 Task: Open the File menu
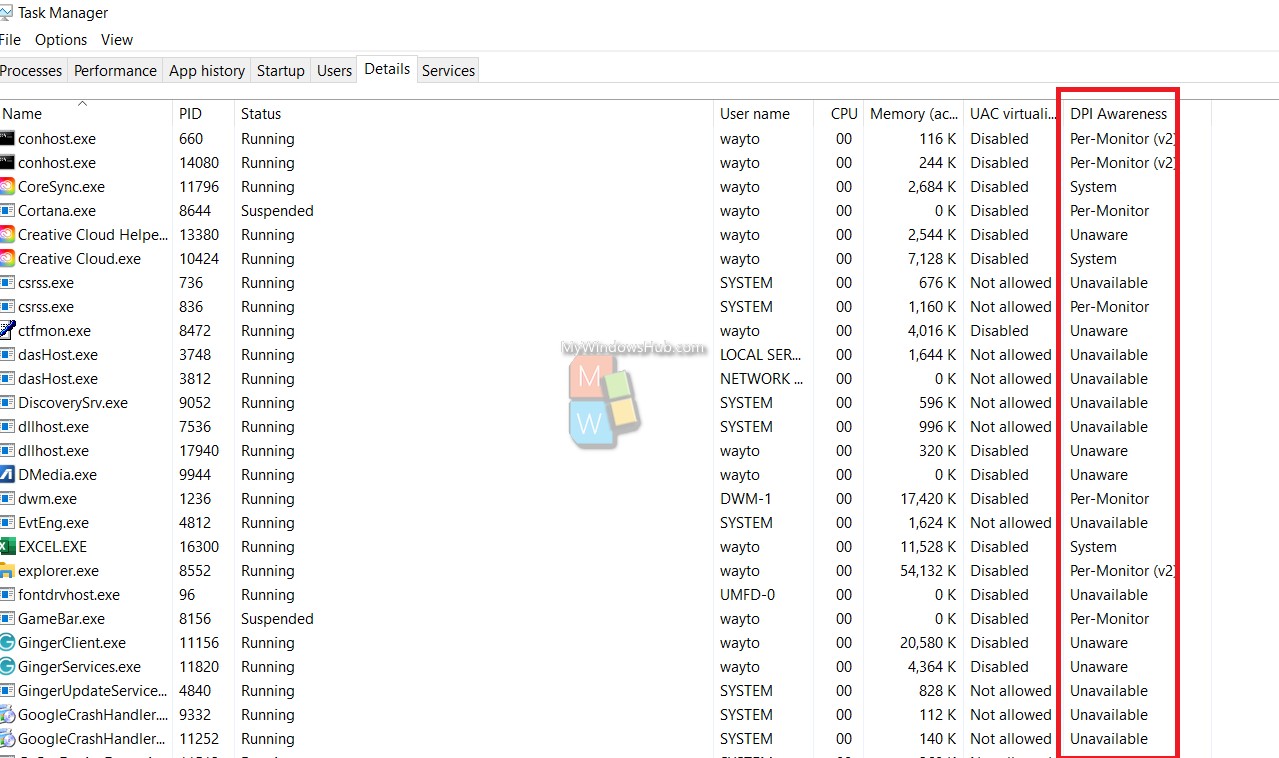[10, 40]
